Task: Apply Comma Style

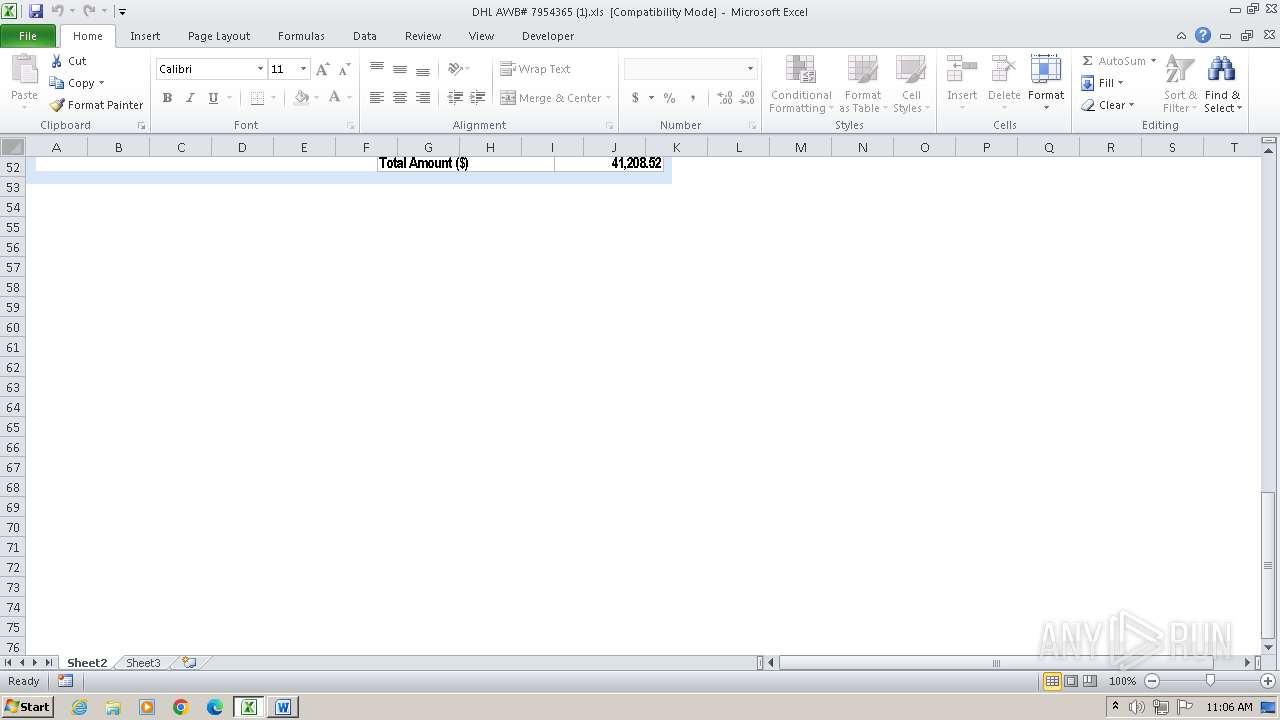Action: pos(692,98)
